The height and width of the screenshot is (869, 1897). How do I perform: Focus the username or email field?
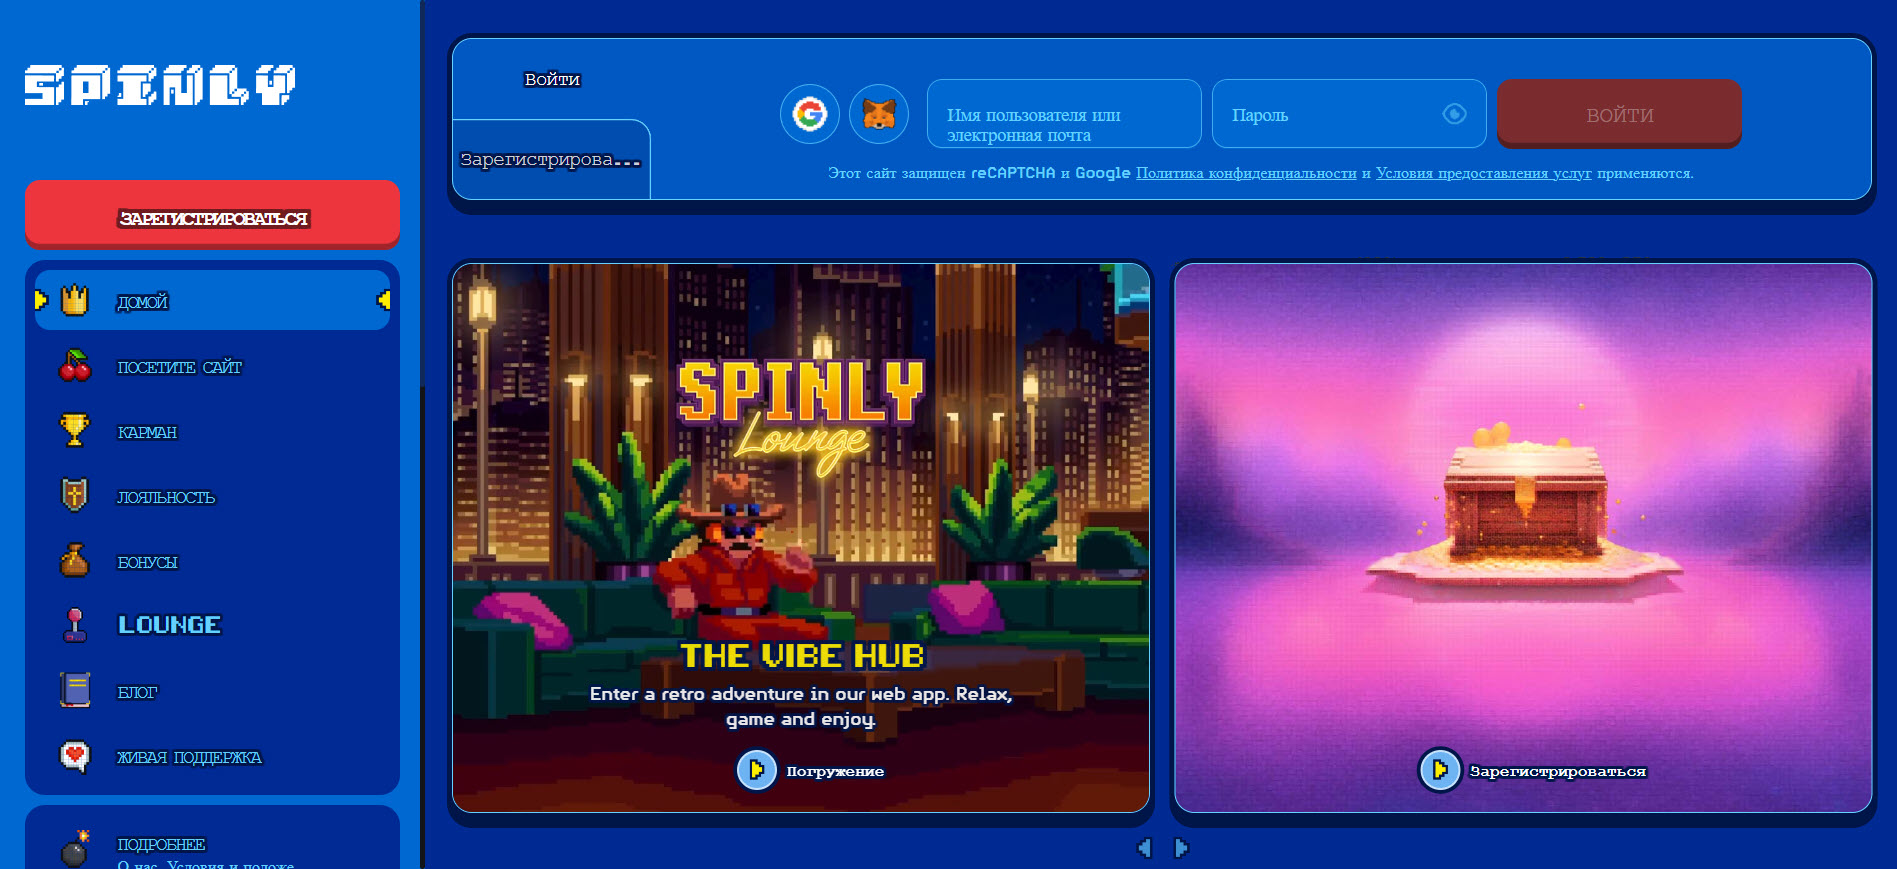pyautogui.click(x=1064, y=114)
